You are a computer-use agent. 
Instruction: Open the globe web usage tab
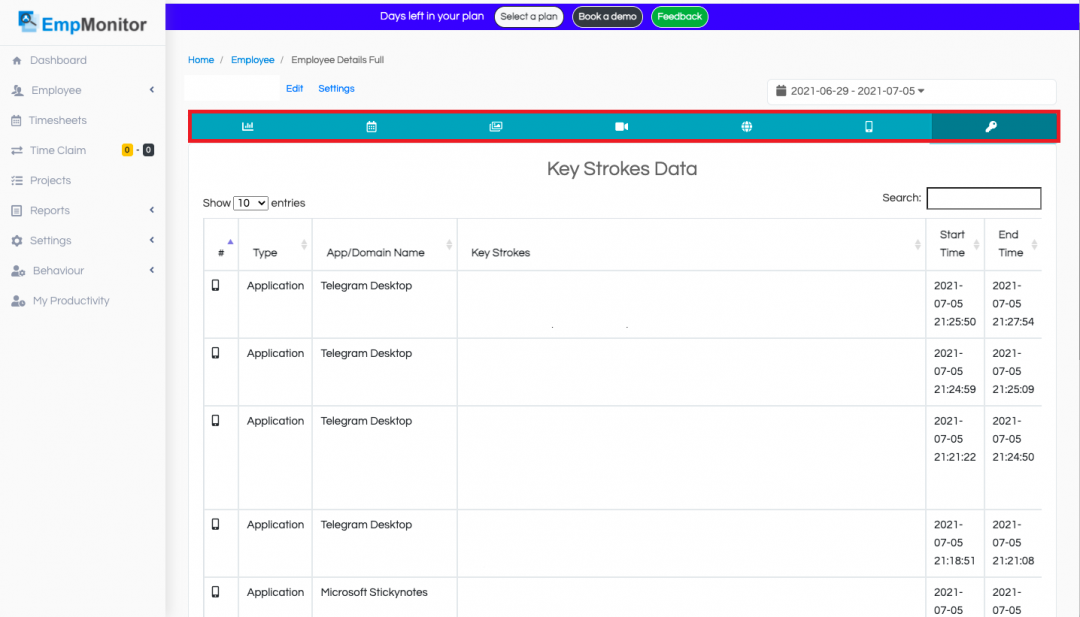click(x=746, y=127)
